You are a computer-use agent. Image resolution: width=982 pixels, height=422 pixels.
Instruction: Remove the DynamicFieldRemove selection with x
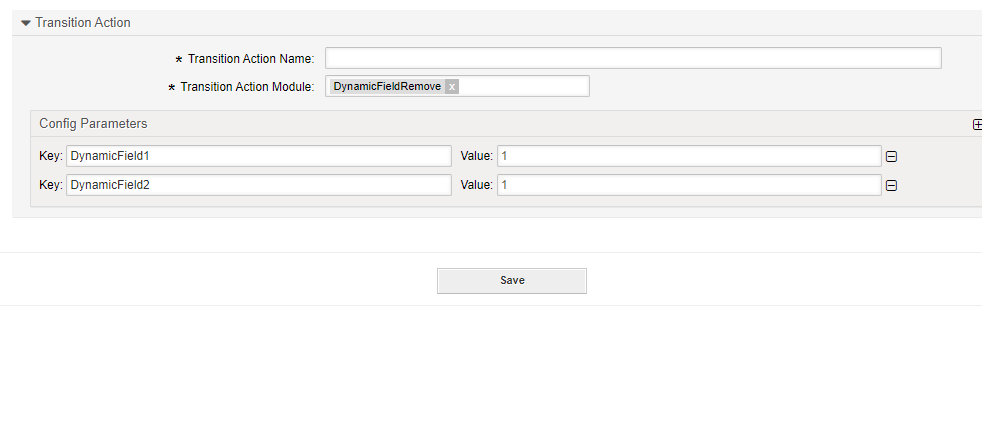point(452,87)
